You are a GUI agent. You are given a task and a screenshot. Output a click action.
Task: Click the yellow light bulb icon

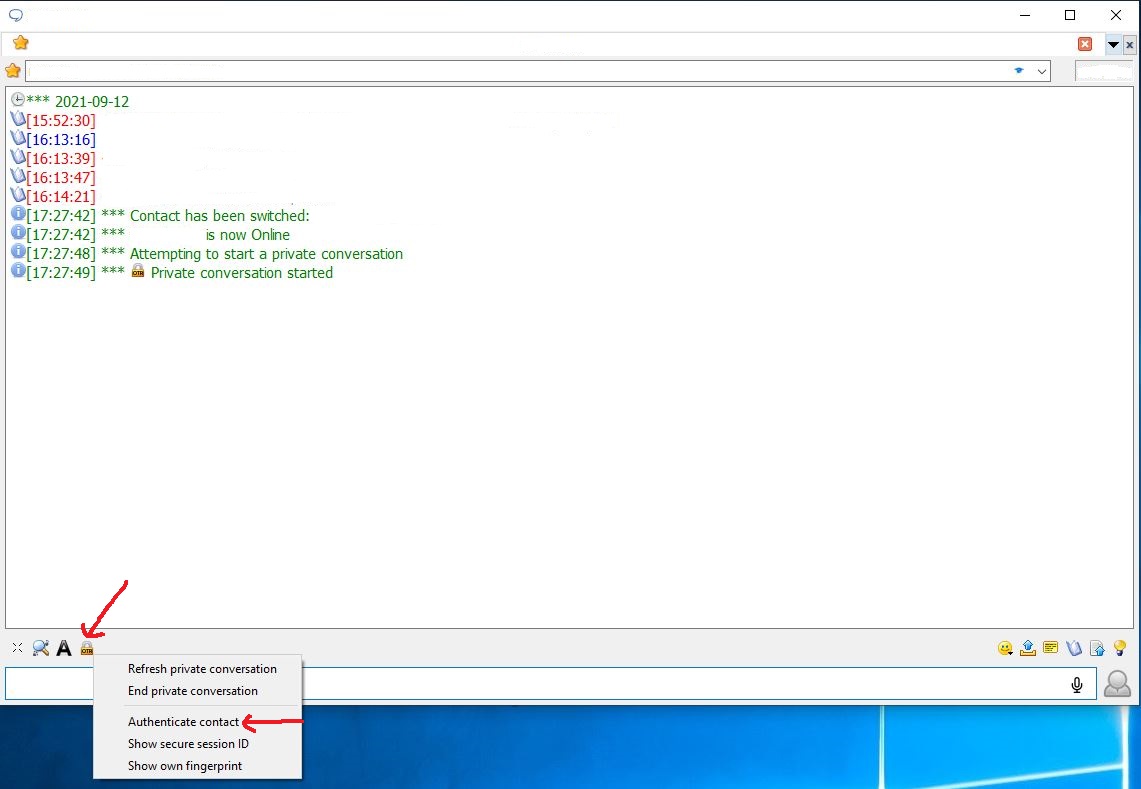[x=1120, y=648]
